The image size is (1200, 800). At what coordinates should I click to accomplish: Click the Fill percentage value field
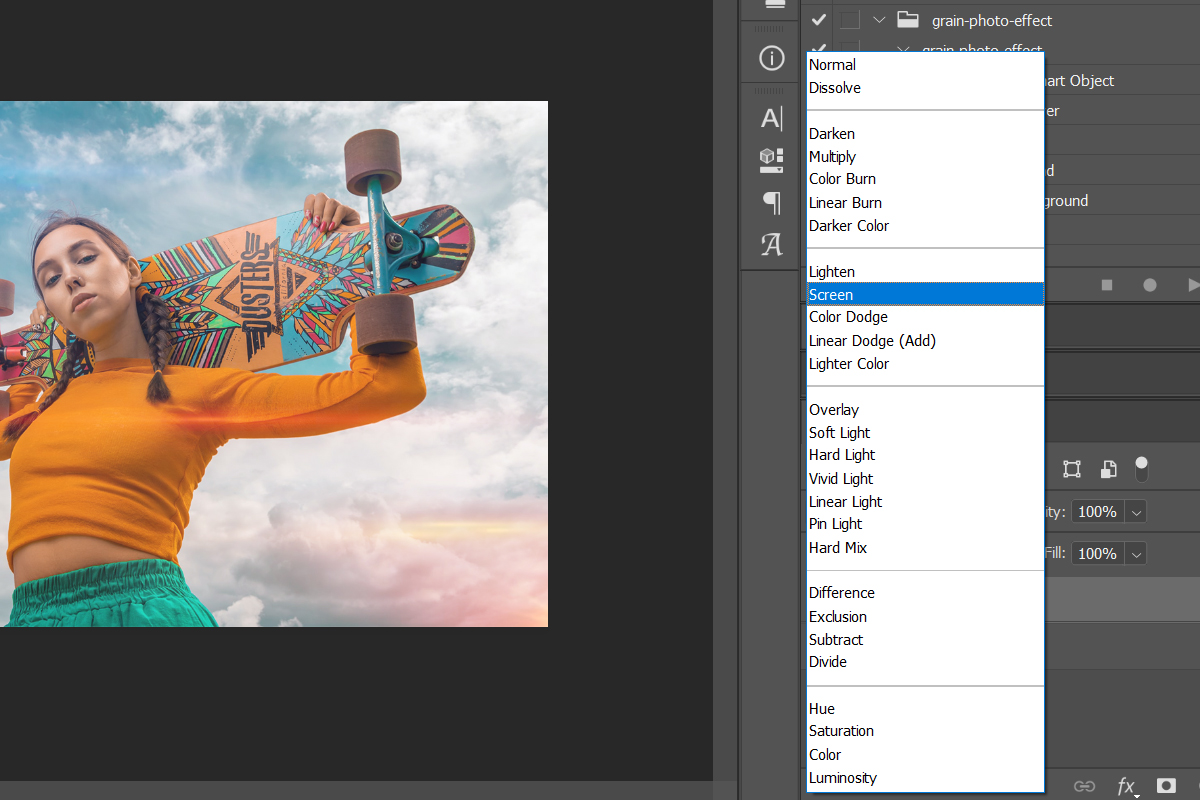coord(1097,554)
